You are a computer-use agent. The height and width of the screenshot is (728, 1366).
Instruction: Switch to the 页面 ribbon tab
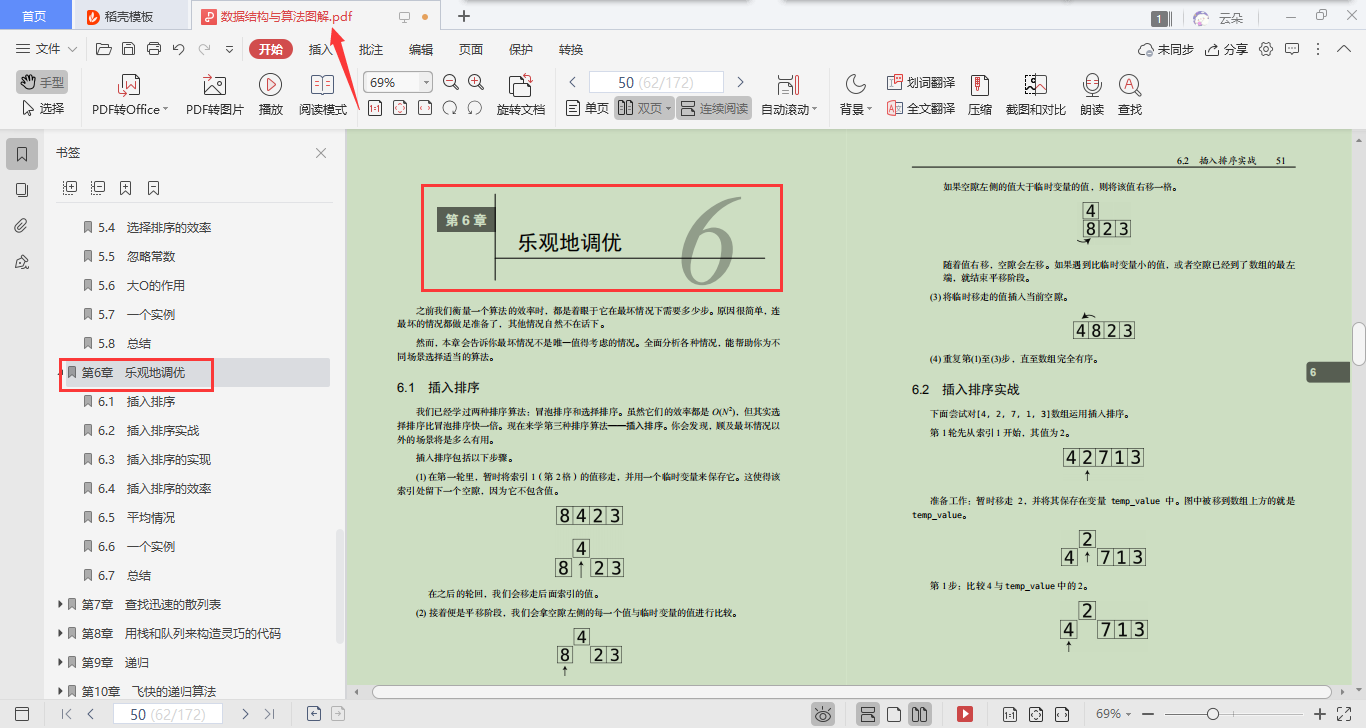(471, 49)
